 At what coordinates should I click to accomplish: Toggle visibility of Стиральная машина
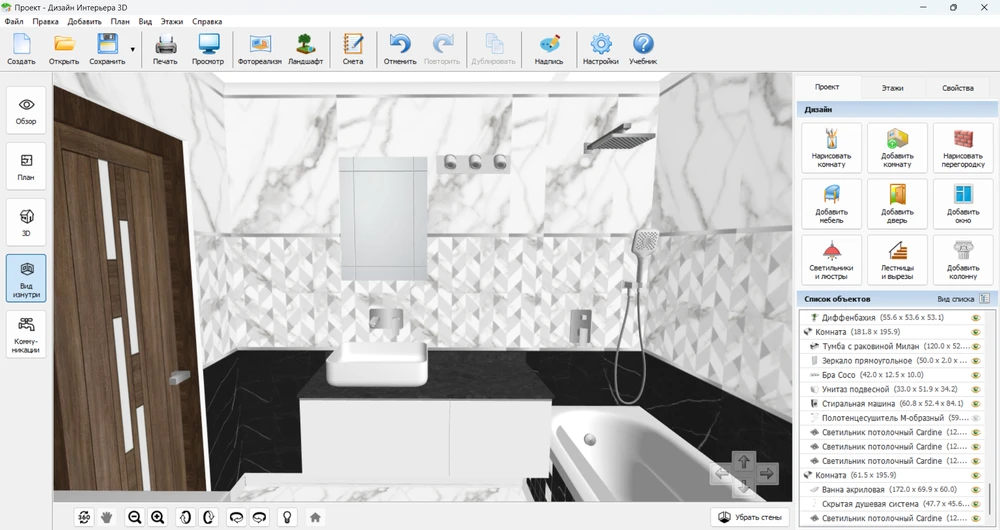pos(976,403)
